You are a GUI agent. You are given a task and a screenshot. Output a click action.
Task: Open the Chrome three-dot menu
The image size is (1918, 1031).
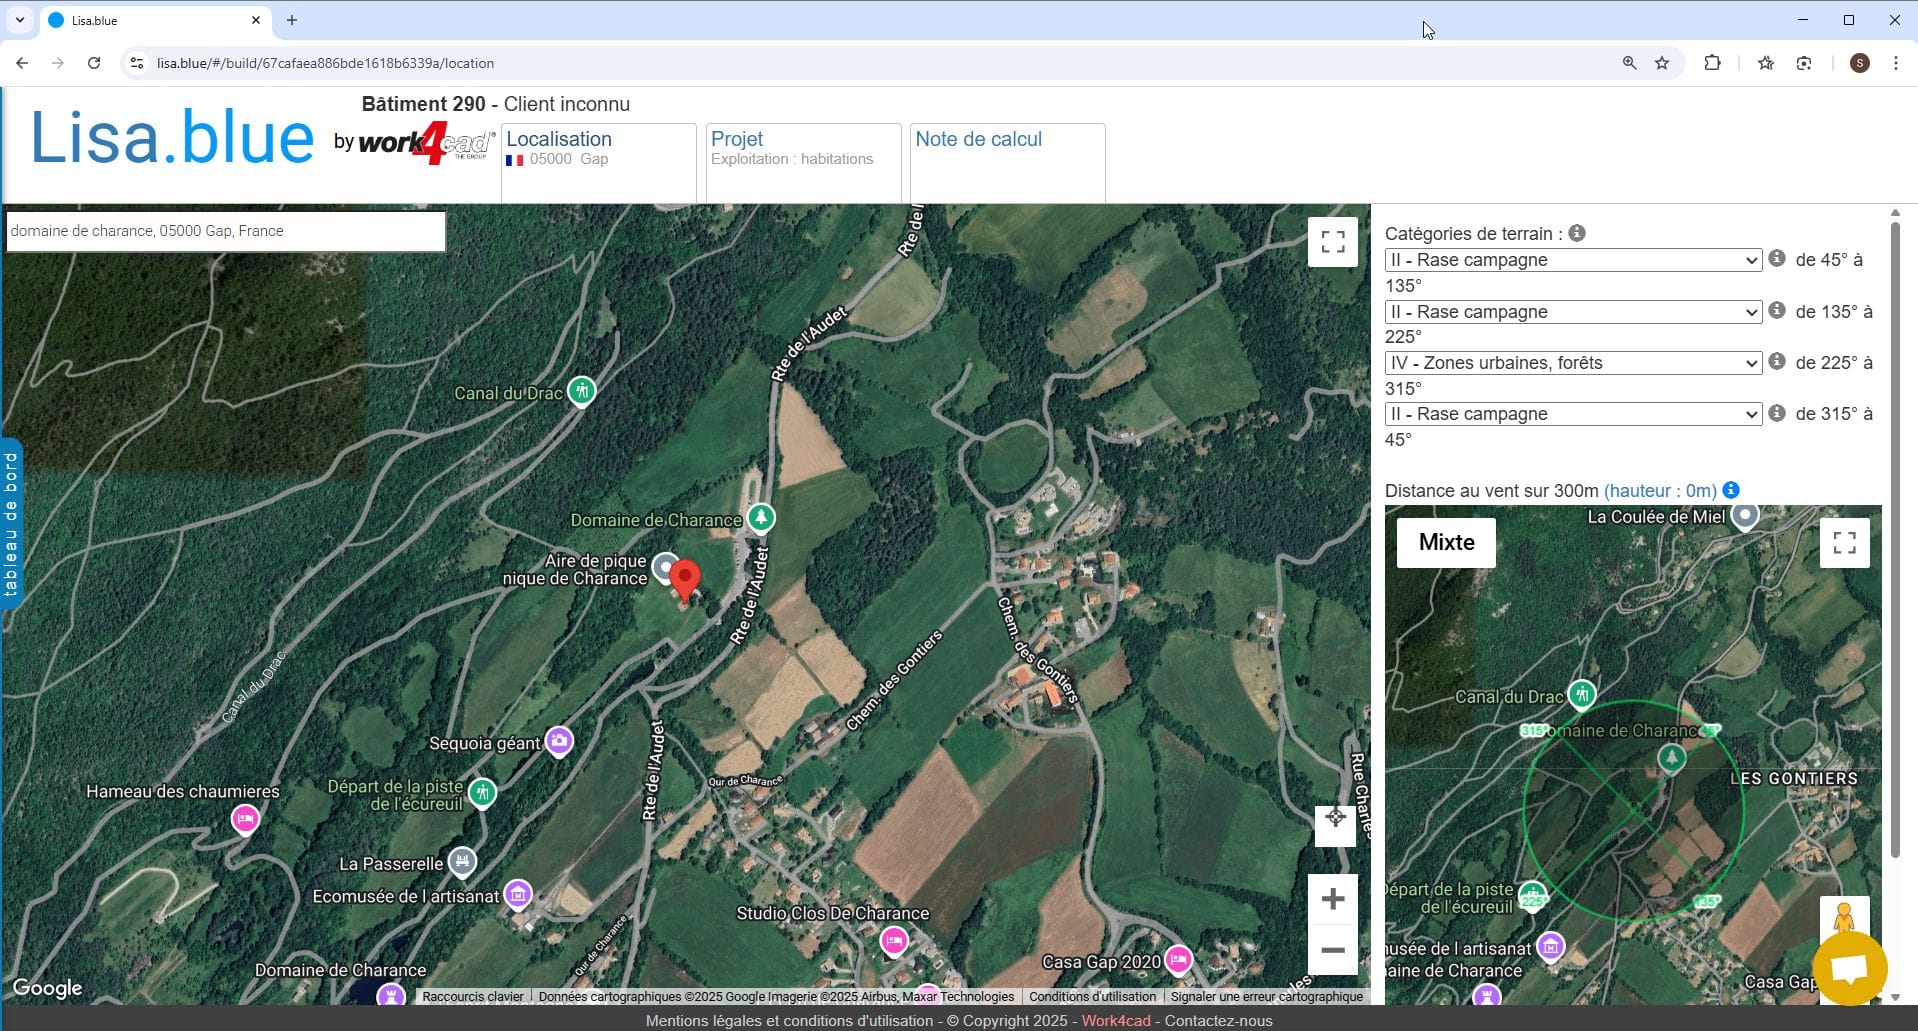click(x=1896, y=63)
